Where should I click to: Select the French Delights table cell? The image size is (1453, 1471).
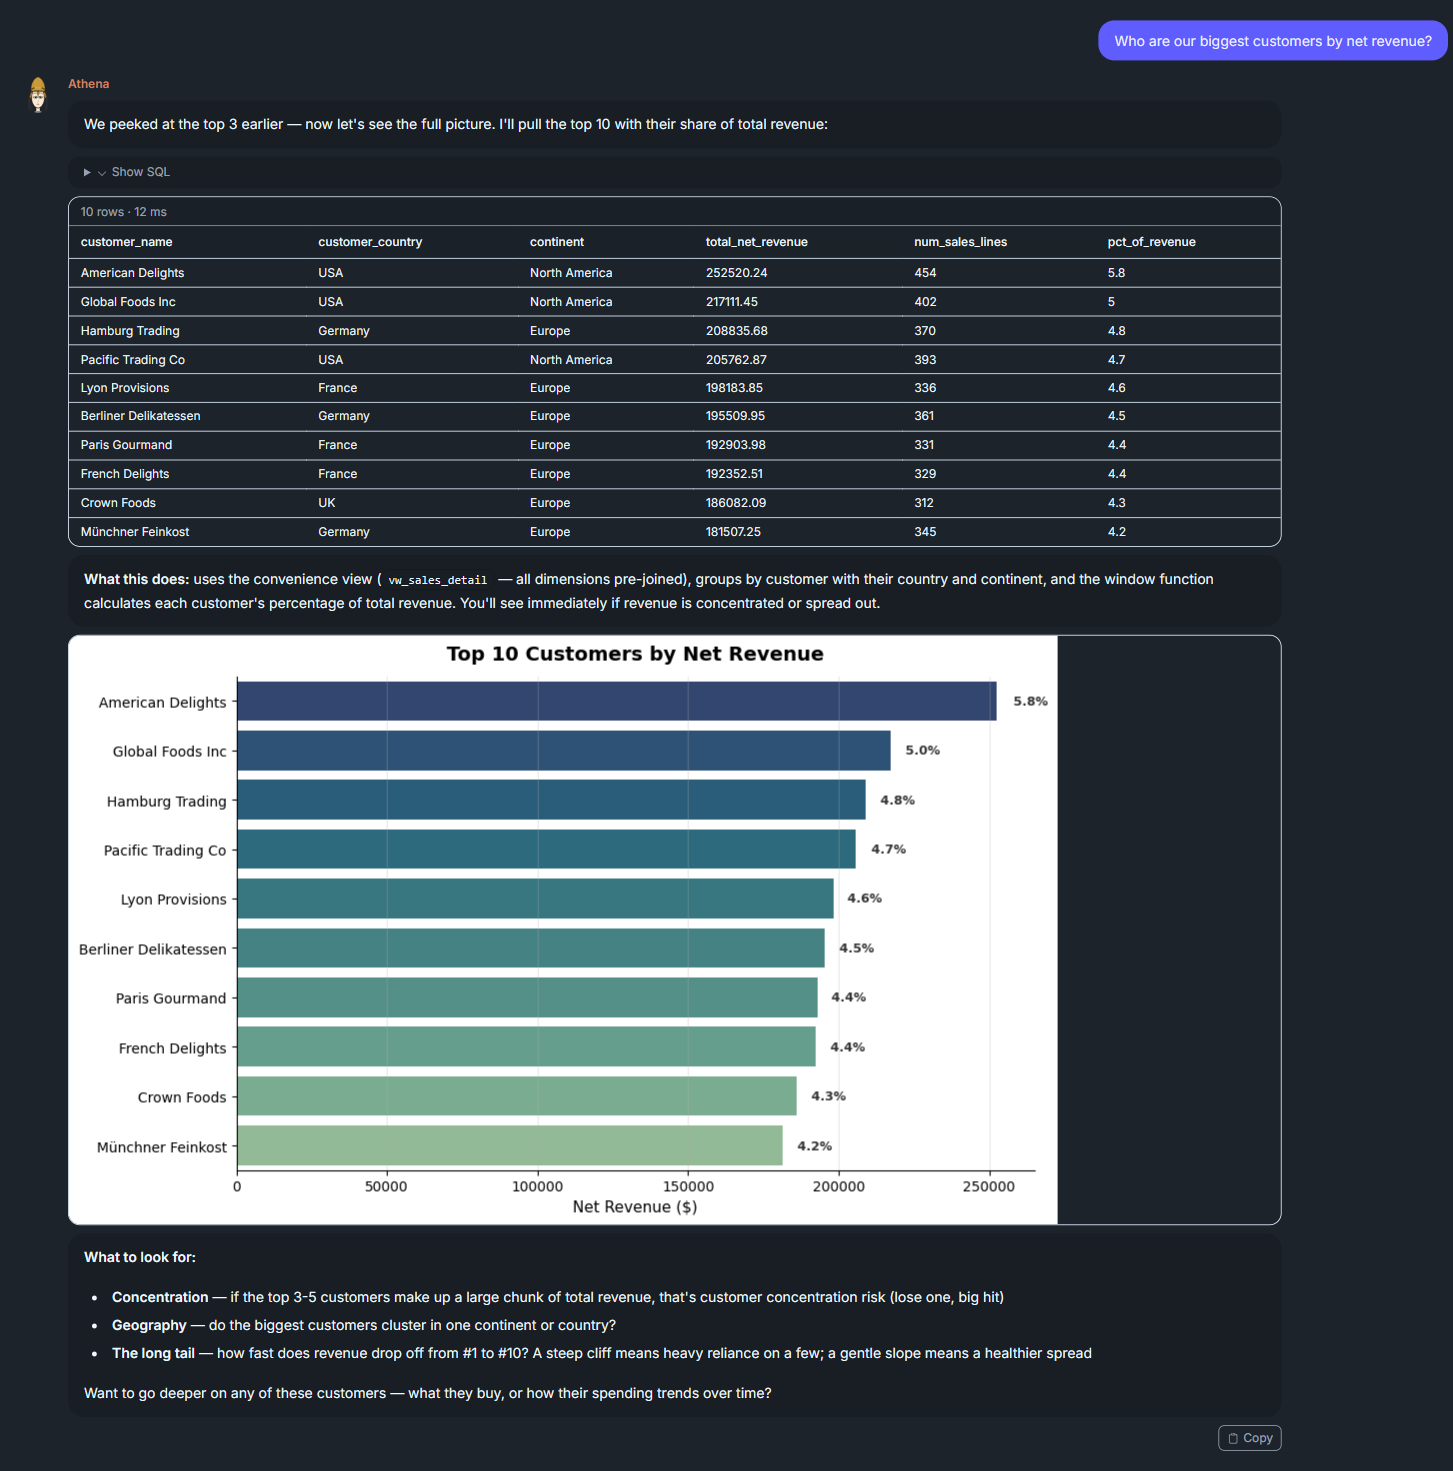tap(125, 474)
